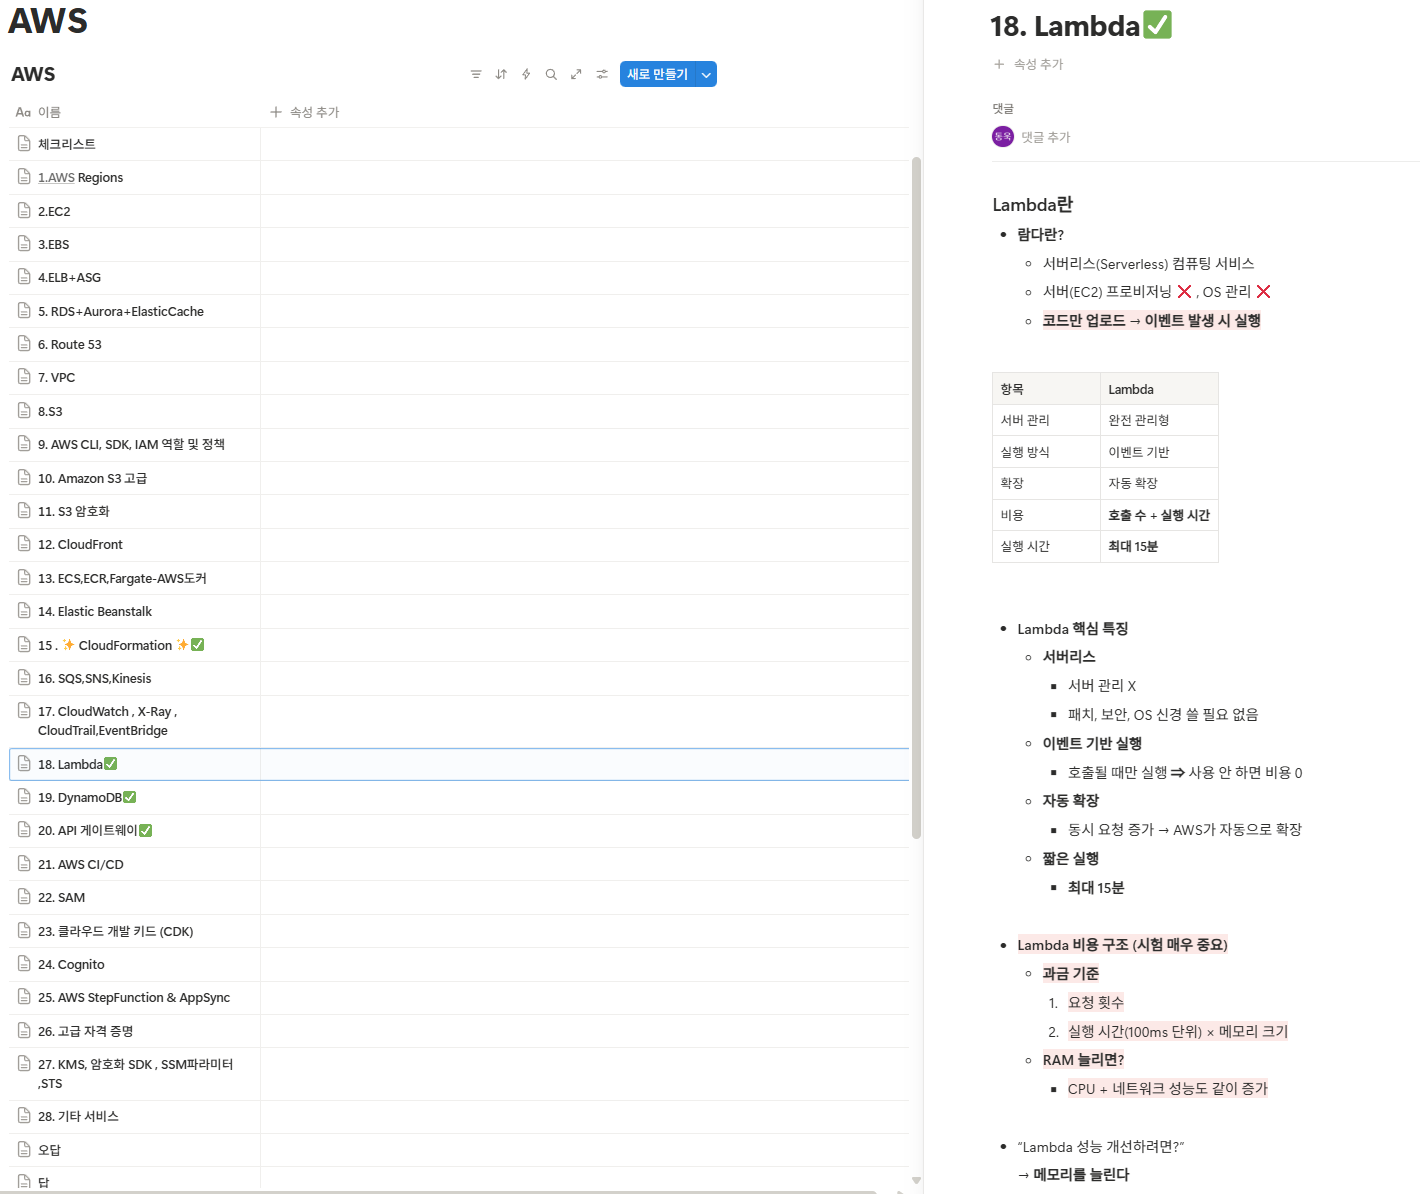Image resolution: width=1420 pixels, height=1194 pixels.
Task: Click table cell 최대 15분
Action: 1159,546
